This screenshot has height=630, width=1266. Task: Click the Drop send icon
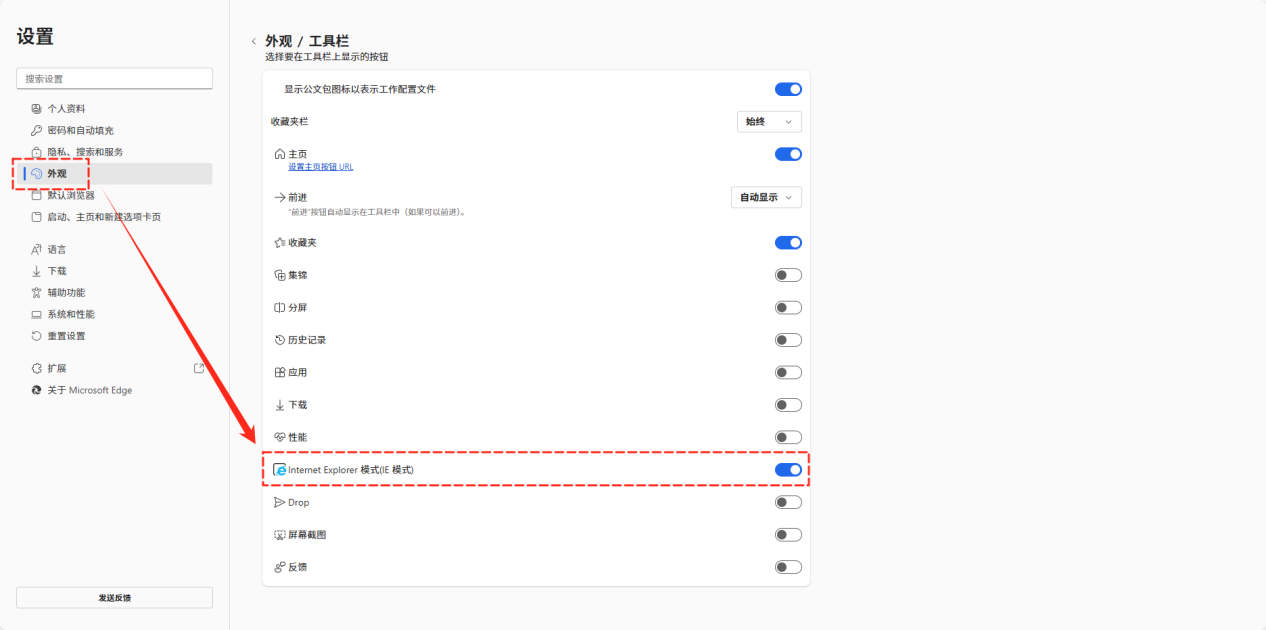tap(280, 502)
